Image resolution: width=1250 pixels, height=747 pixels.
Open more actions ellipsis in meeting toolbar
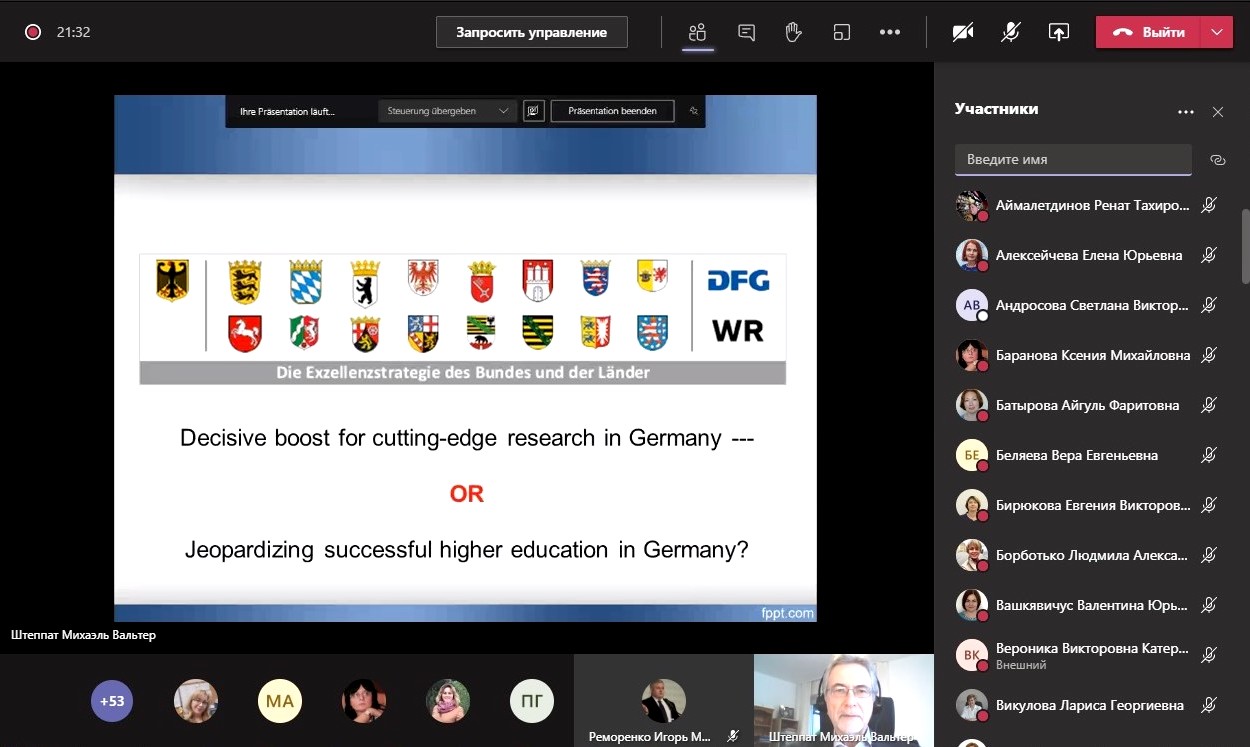click(x=890, y=32)
